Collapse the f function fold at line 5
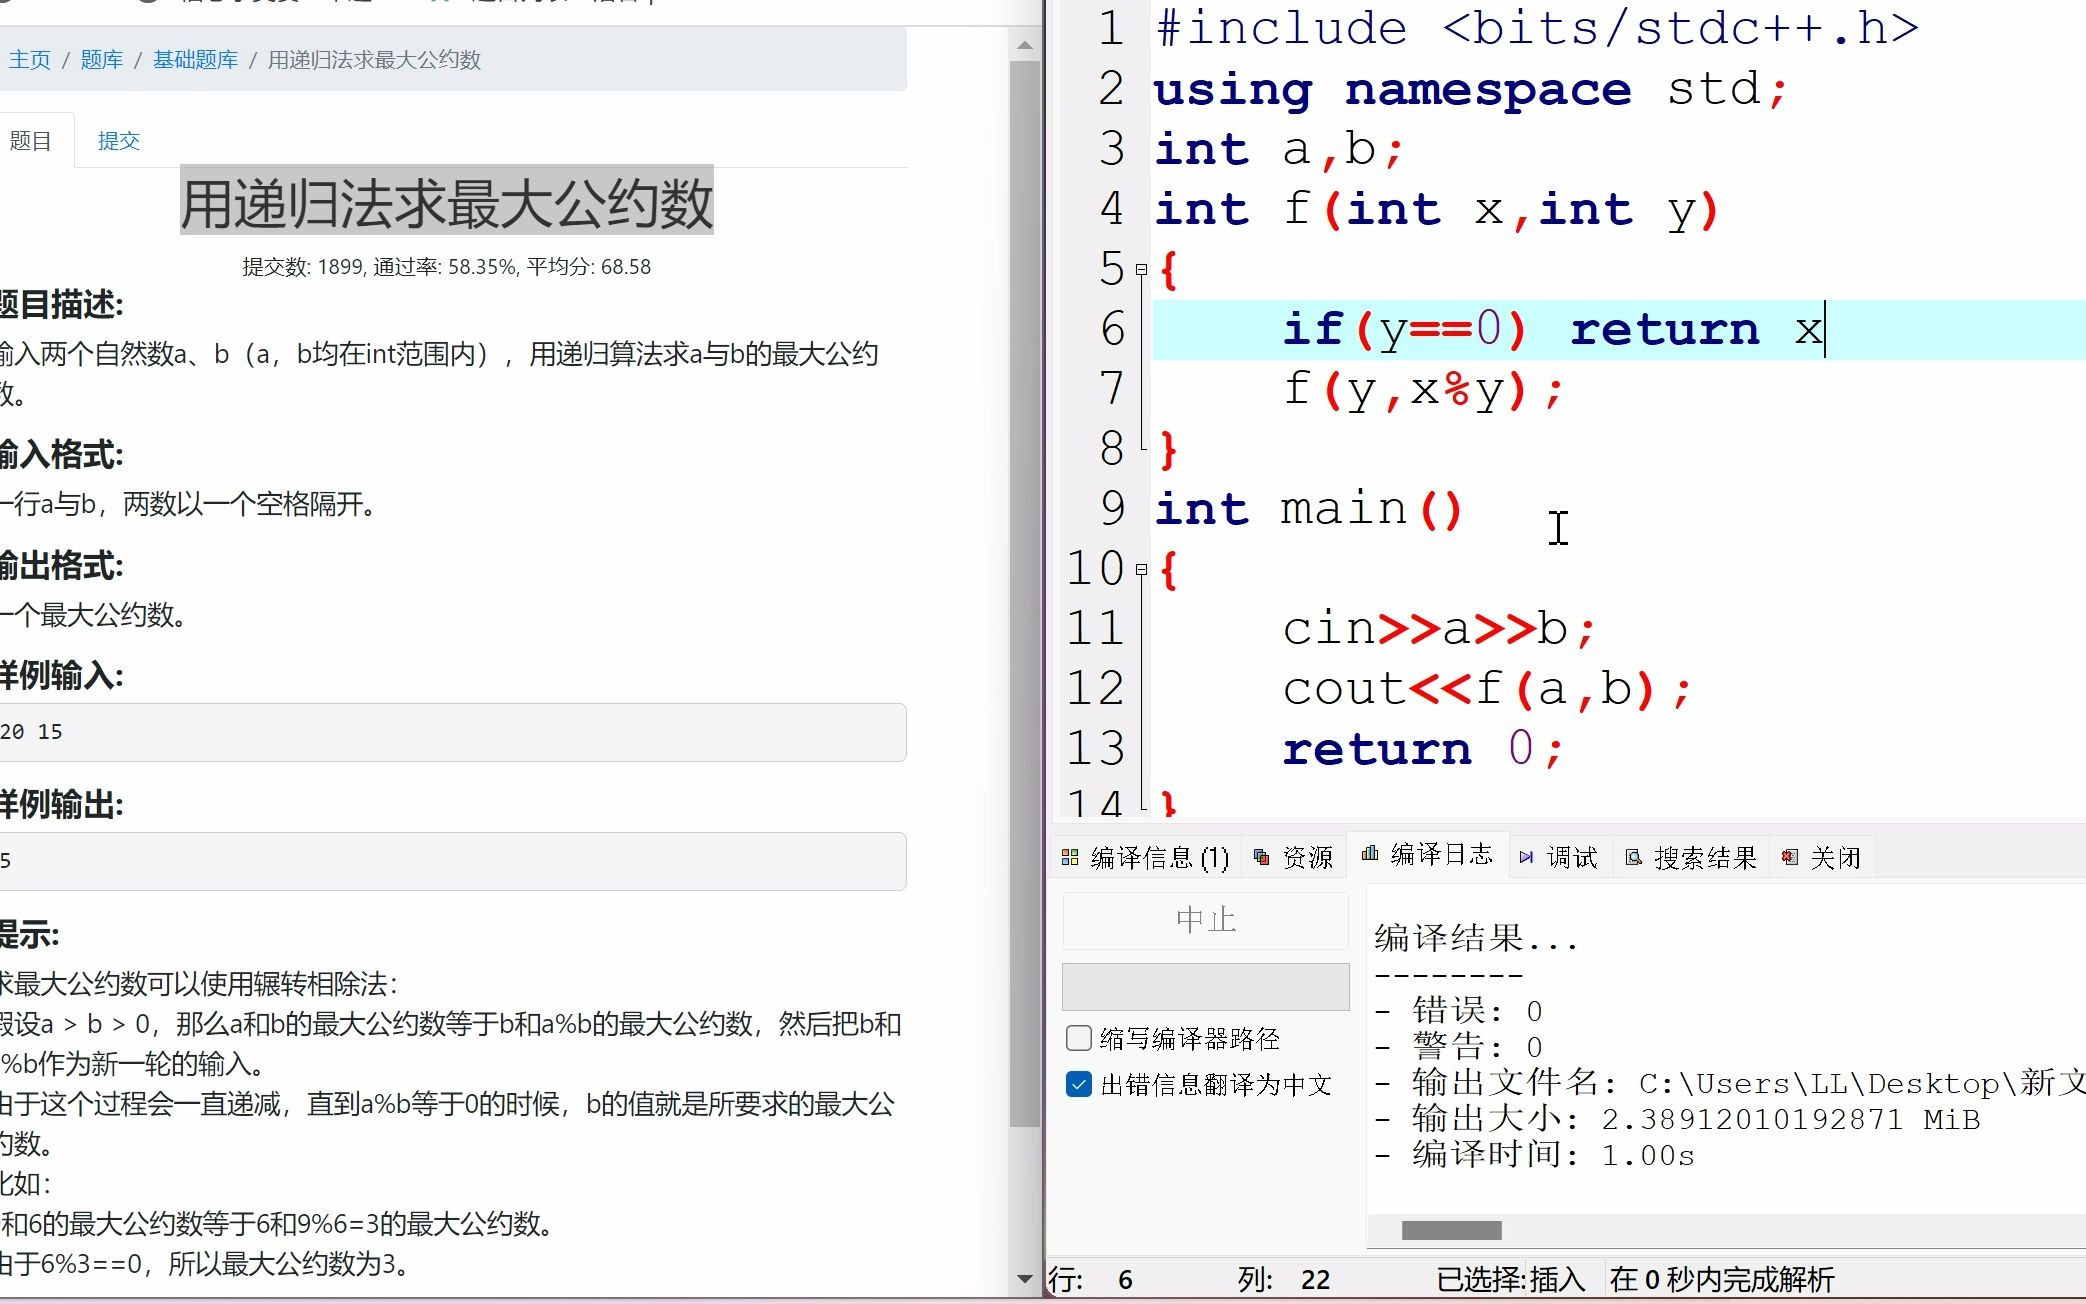Screen dimensions: 2086x1304 pos(1141,269)
